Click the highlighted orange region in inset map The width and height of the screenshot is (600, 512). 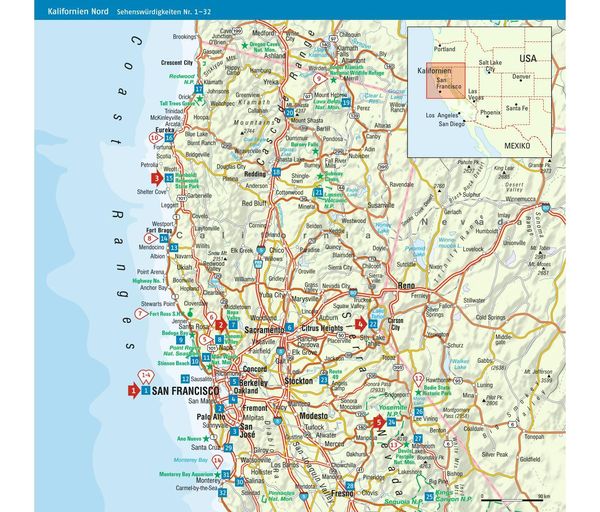pos(446,81)
